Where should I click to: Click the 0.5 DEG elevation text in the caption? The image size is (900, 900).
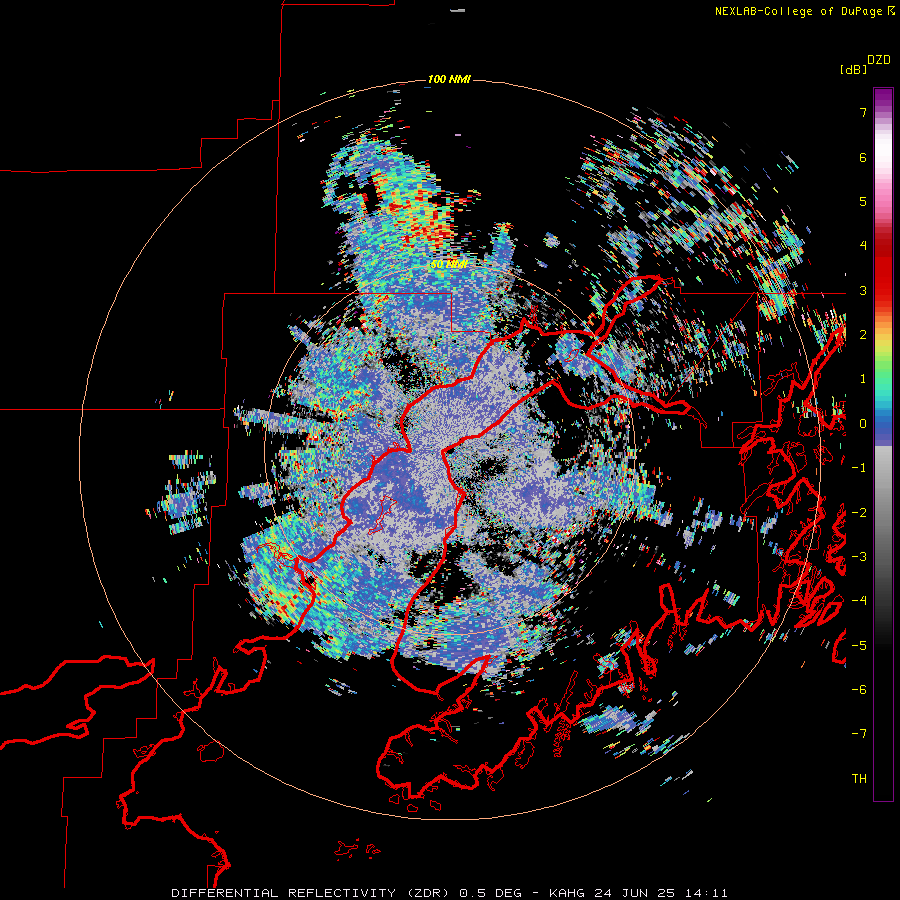click(x=490, y=893)
